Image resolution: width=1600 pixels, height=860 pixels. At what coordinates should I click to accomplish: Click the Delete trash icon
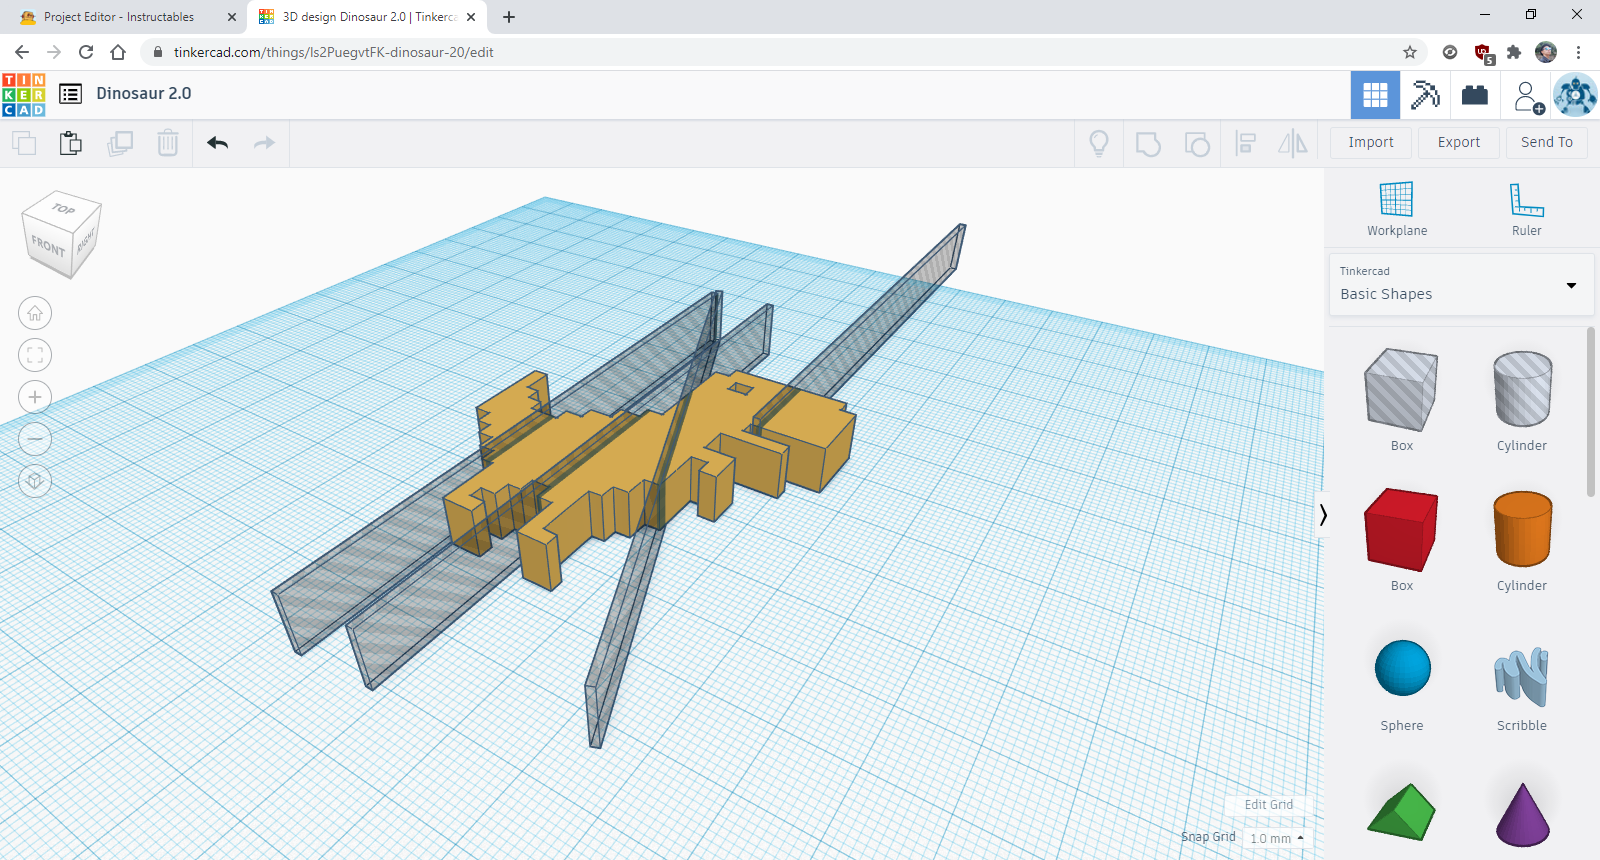[167, 143]
